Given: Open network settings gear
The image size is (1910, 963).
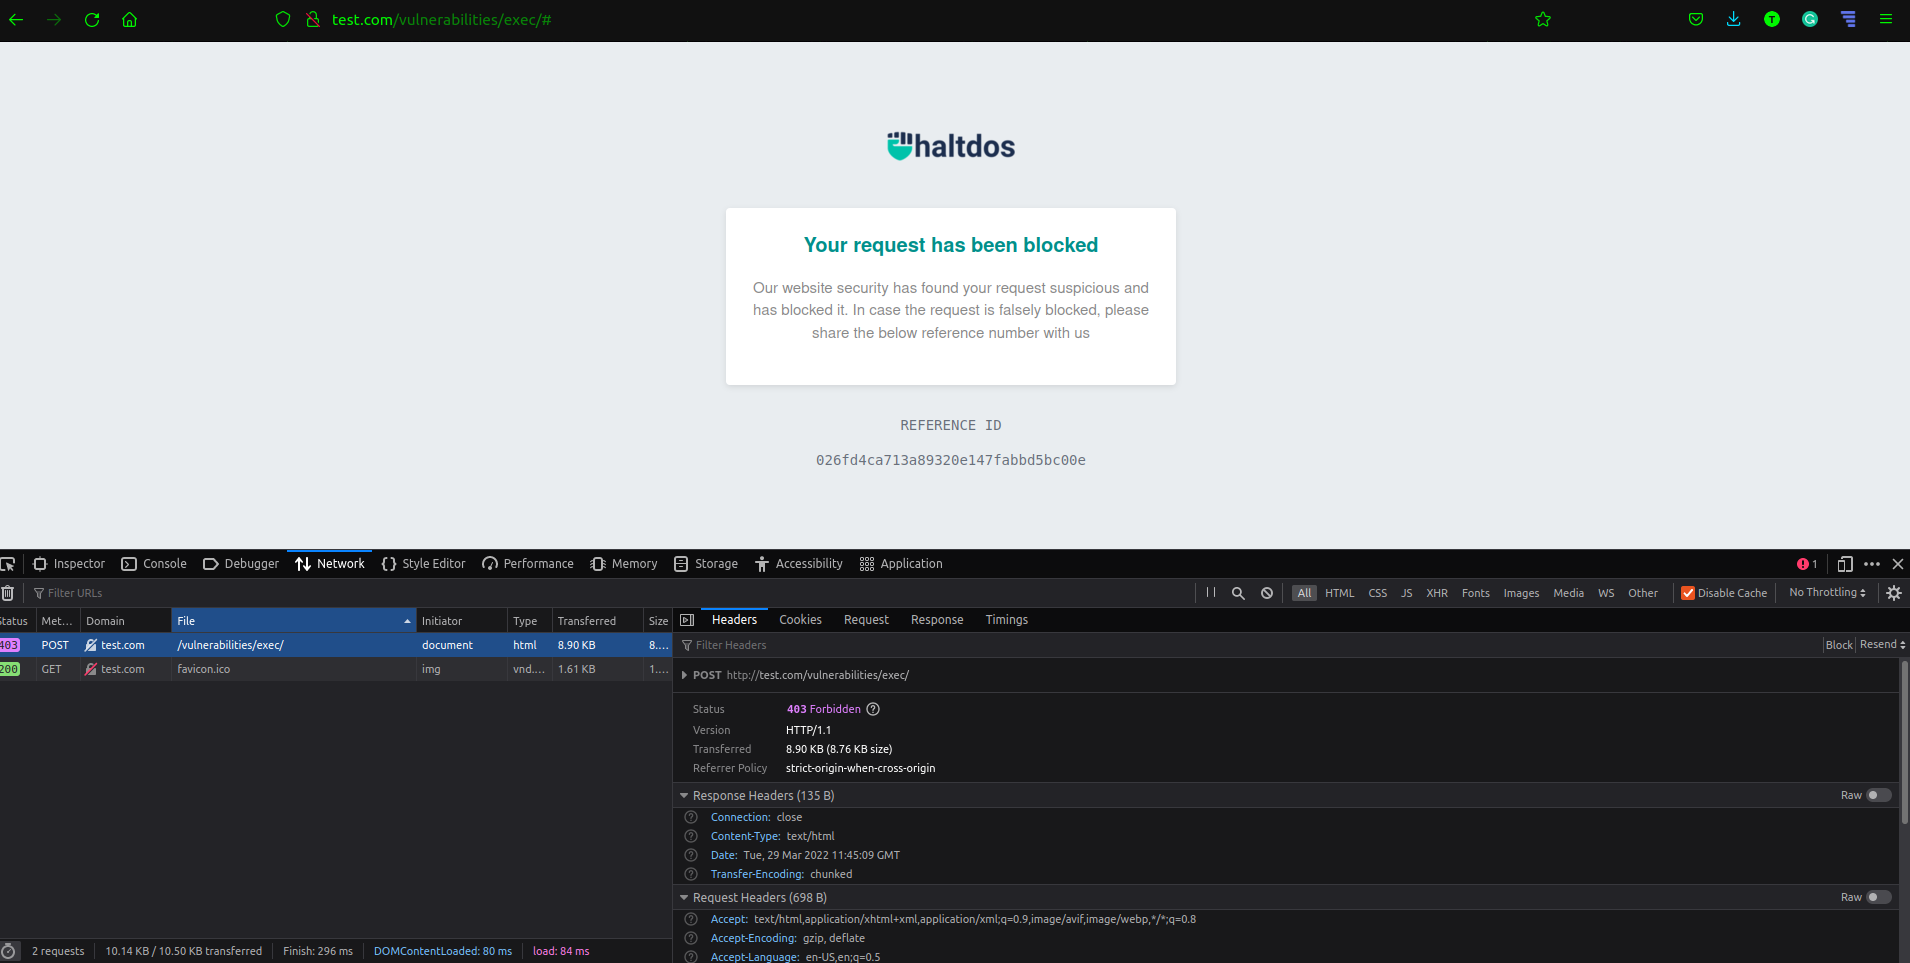Looking at the screenshot, I should [1894, 593].
